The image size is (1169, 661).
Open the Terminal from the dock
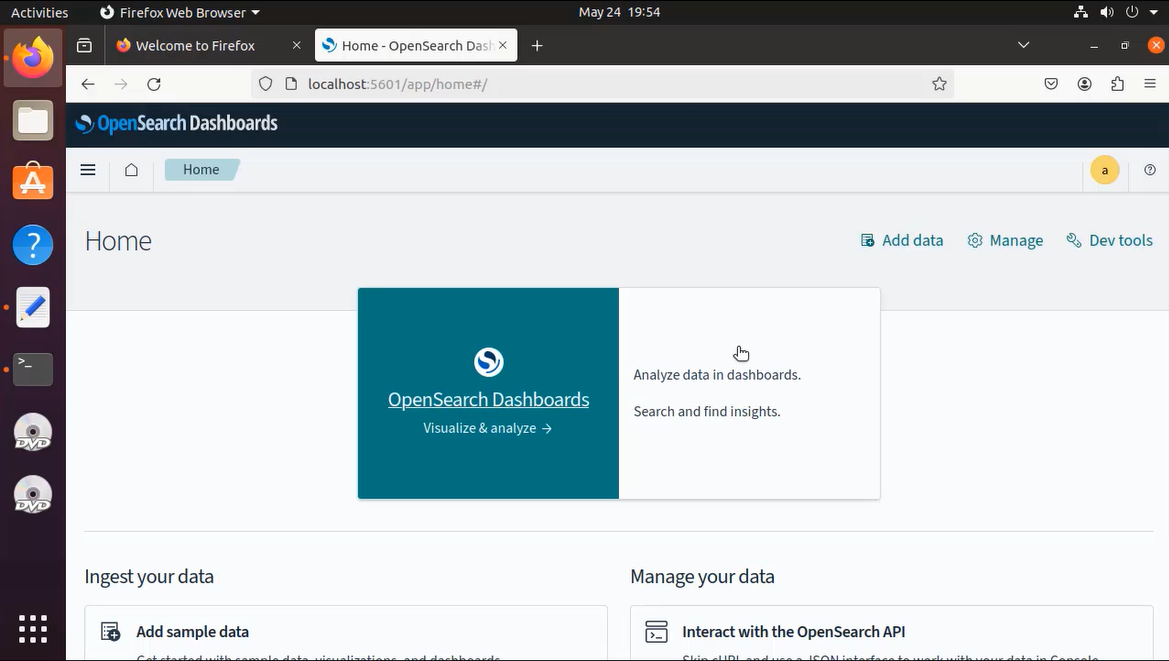(33, 370)
